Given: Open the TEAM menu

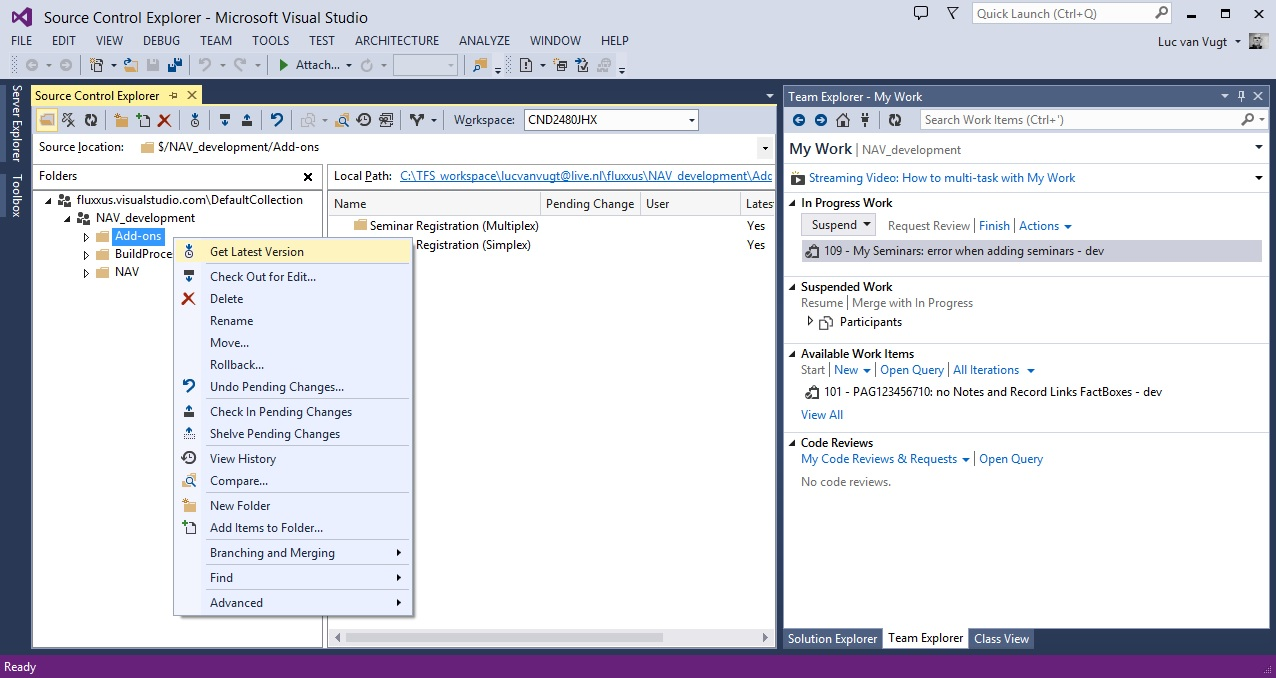Looking at the screenshot, I should [216, 41].
